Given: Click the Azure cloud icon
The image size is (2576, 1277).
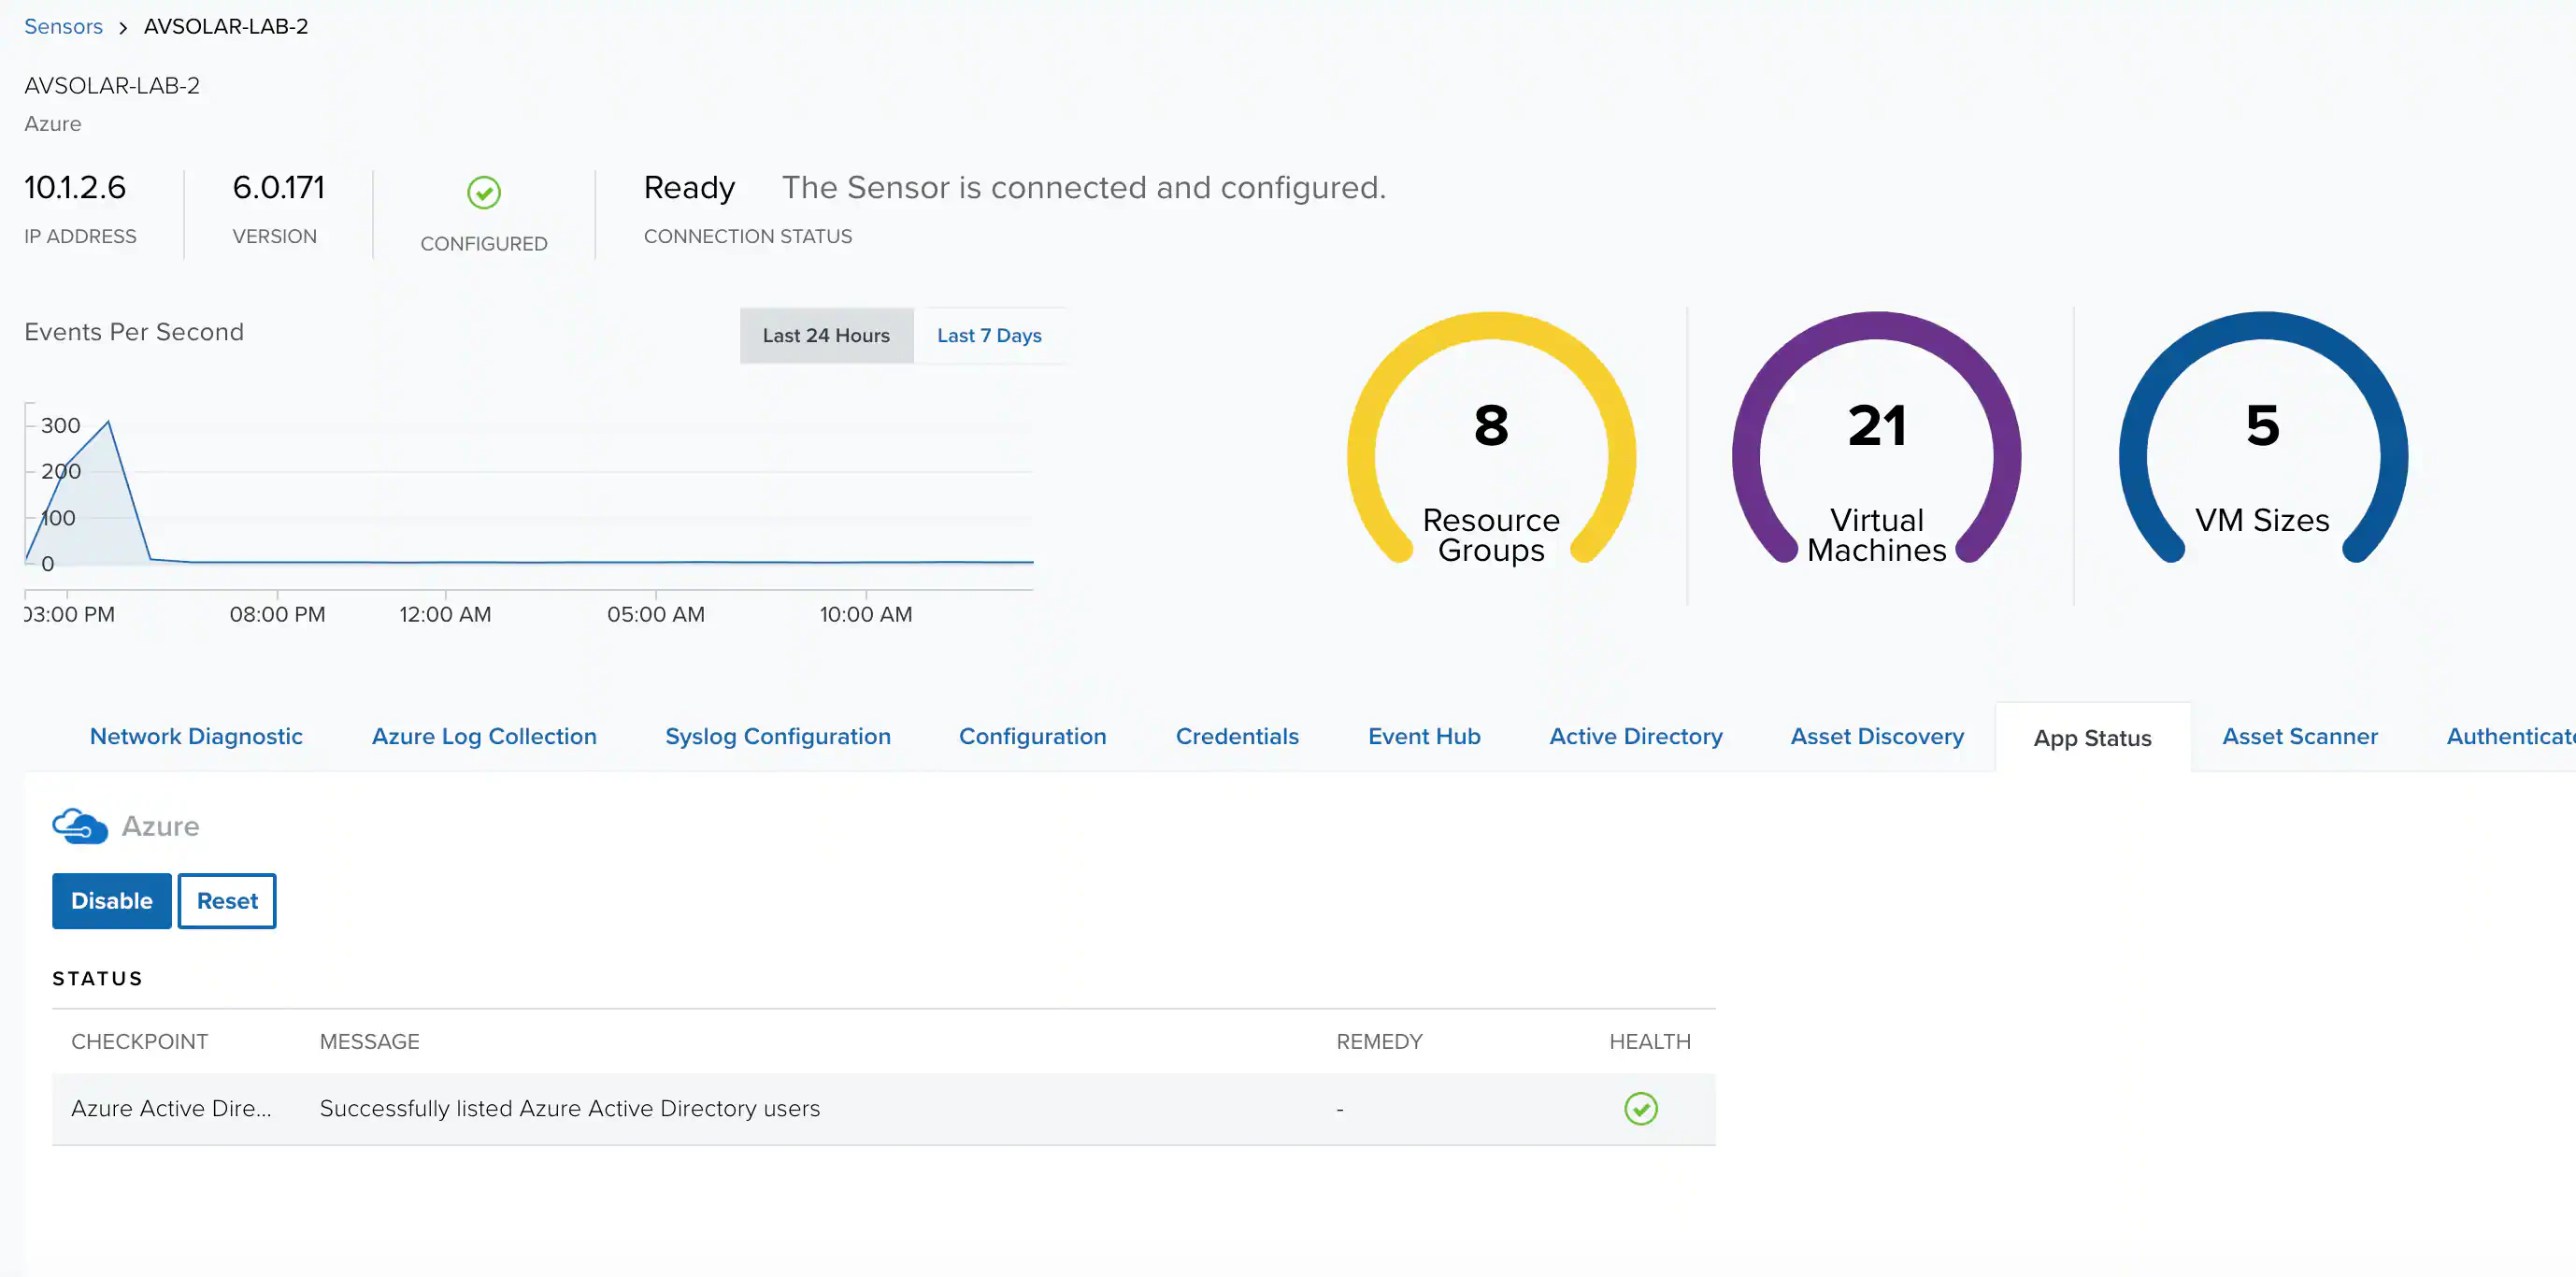Looking at the screenshot, I should (79, 826).
